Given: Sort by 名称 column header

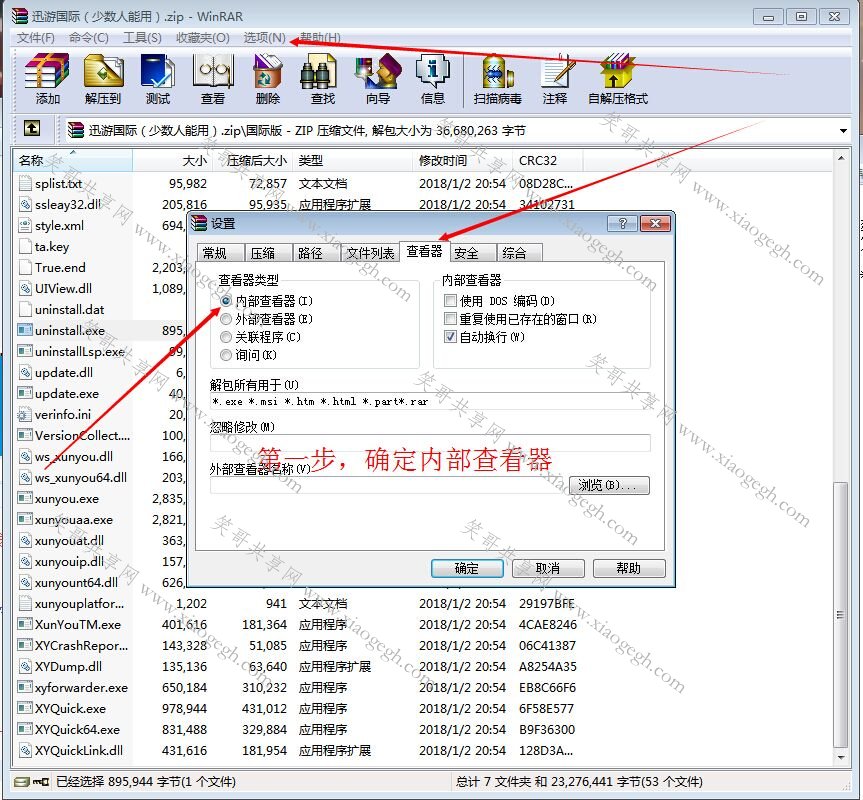Looking at the screenshot, I should tap(73, 161).
